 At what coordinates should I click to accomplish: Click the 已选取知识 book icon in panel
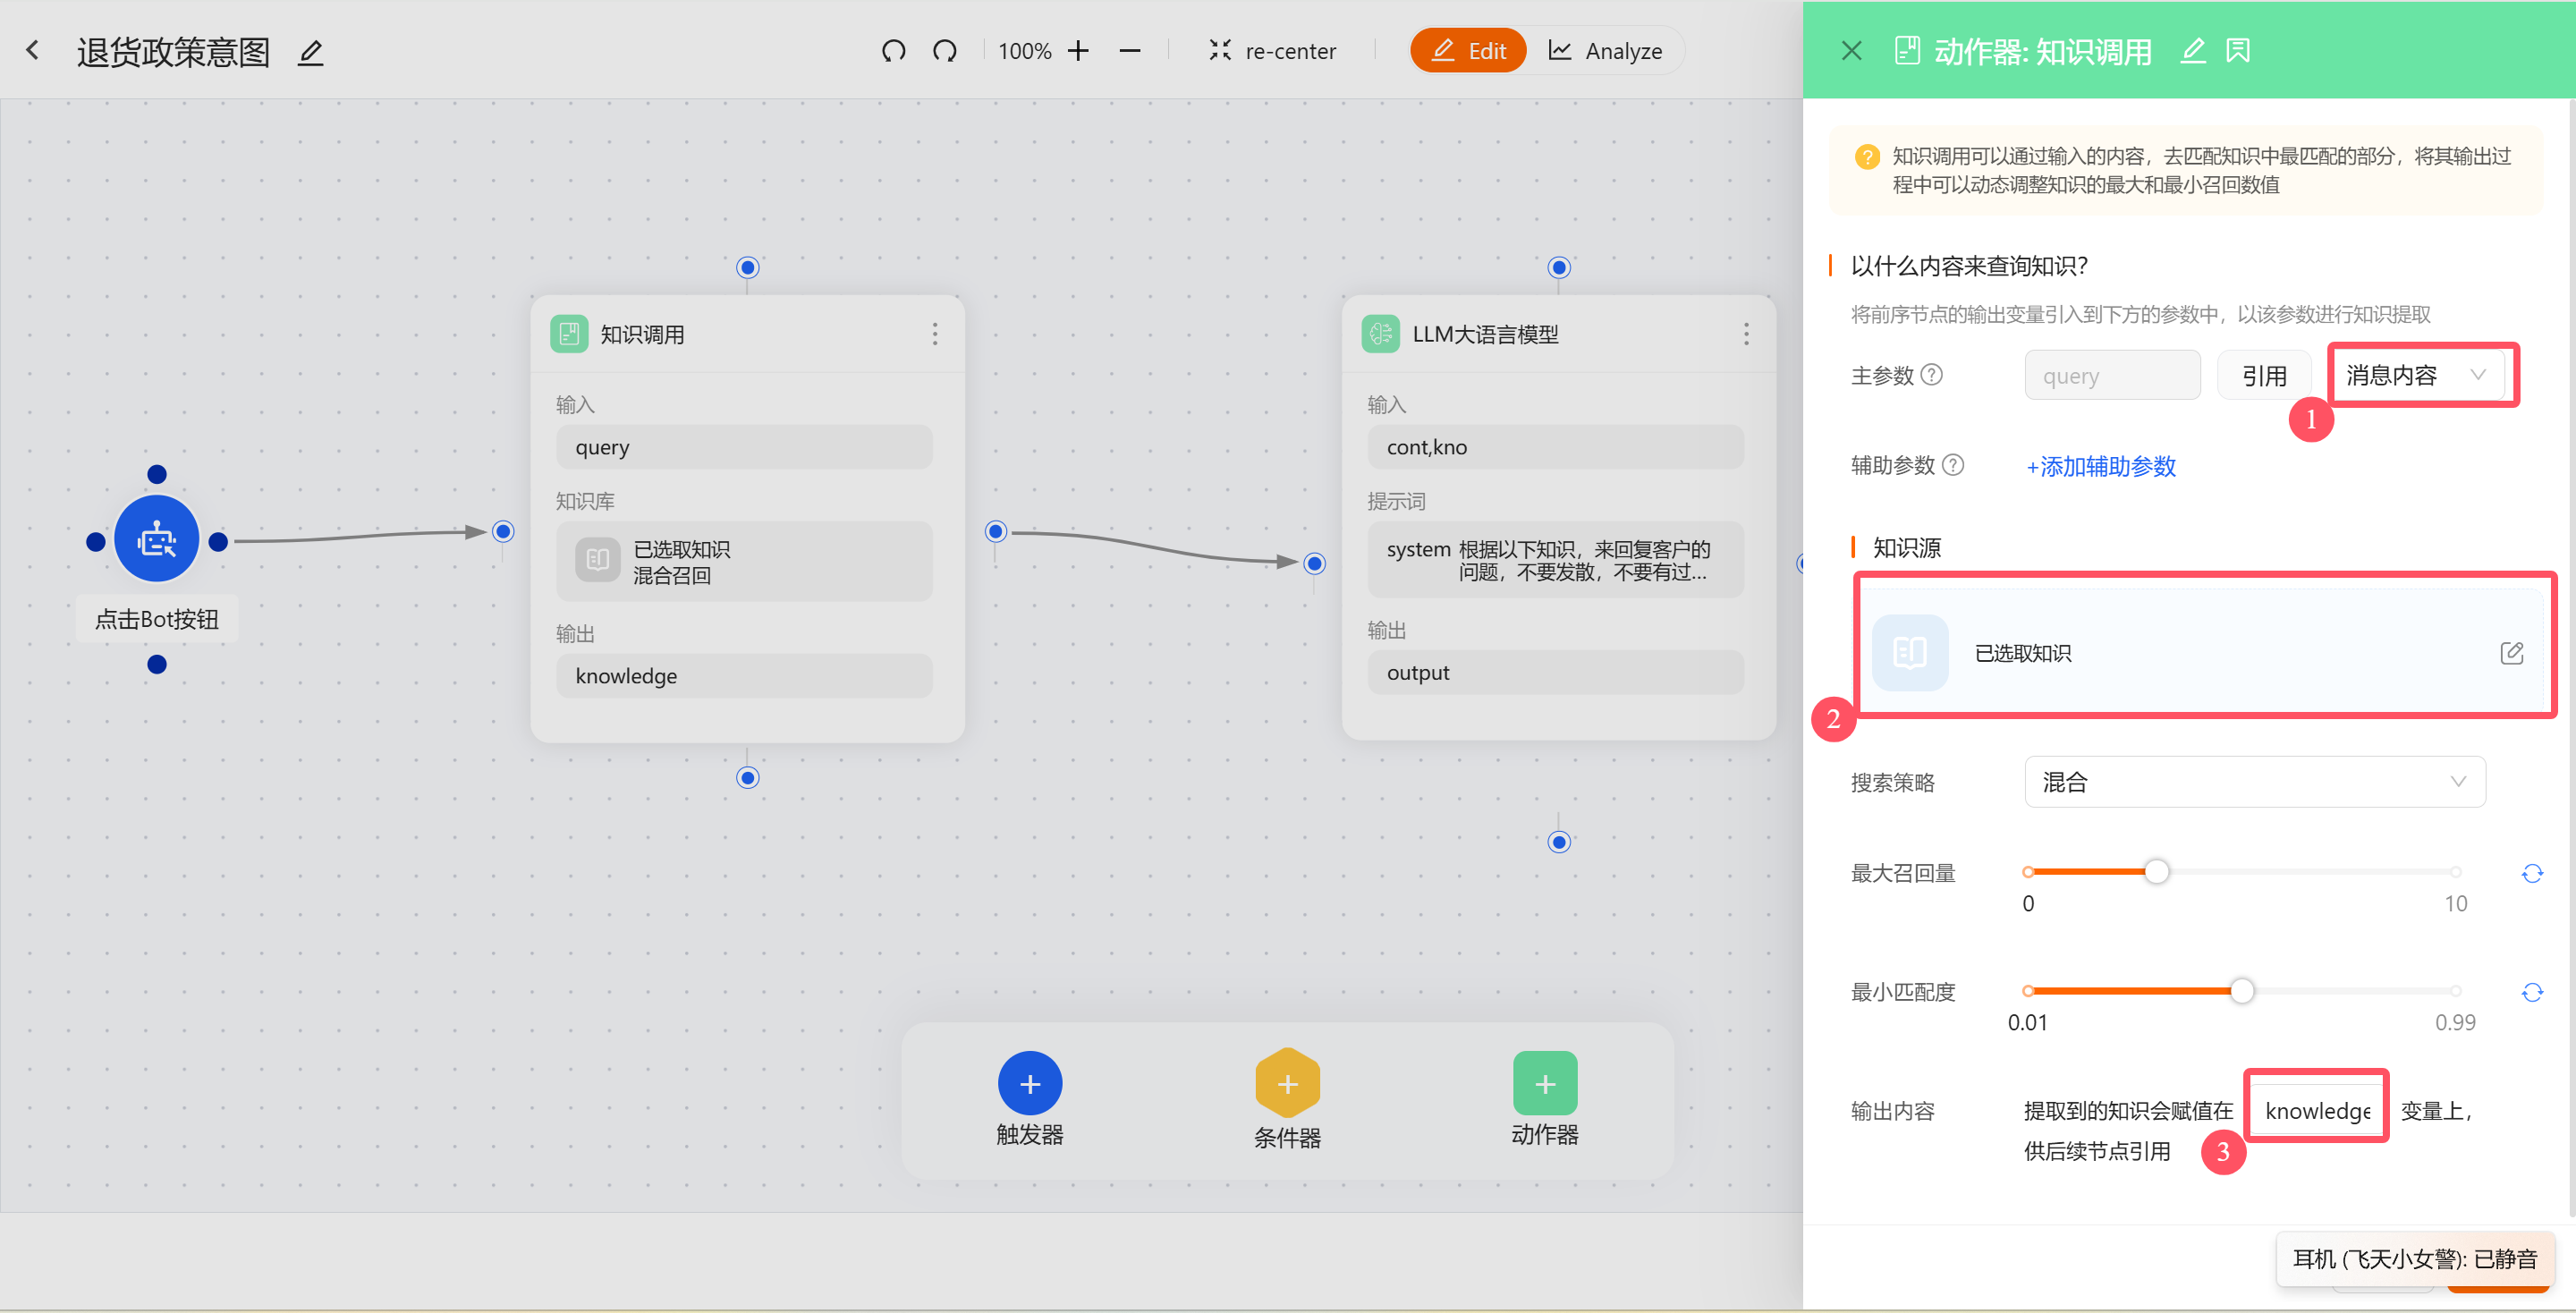pyautogui.click(x=1909, y=653)
